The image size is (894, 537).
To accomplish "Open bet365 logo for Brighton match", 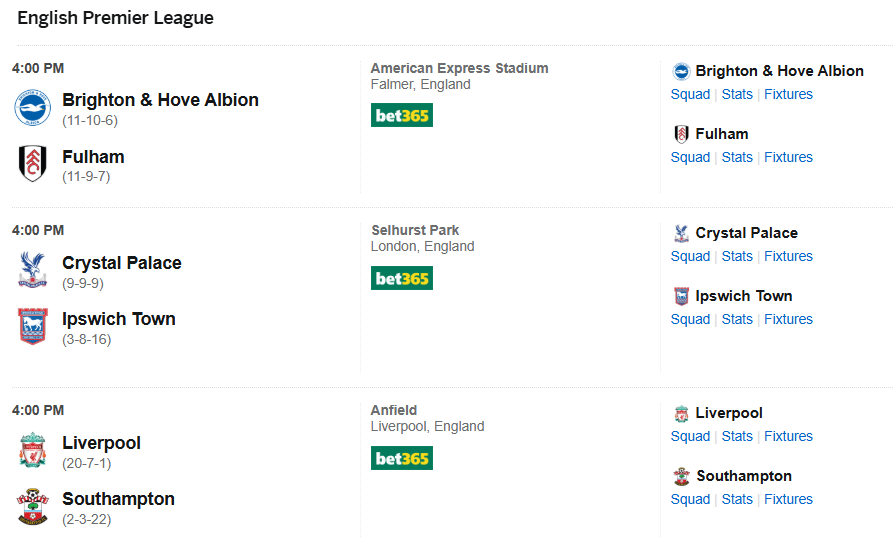I will tap(401, 115).
